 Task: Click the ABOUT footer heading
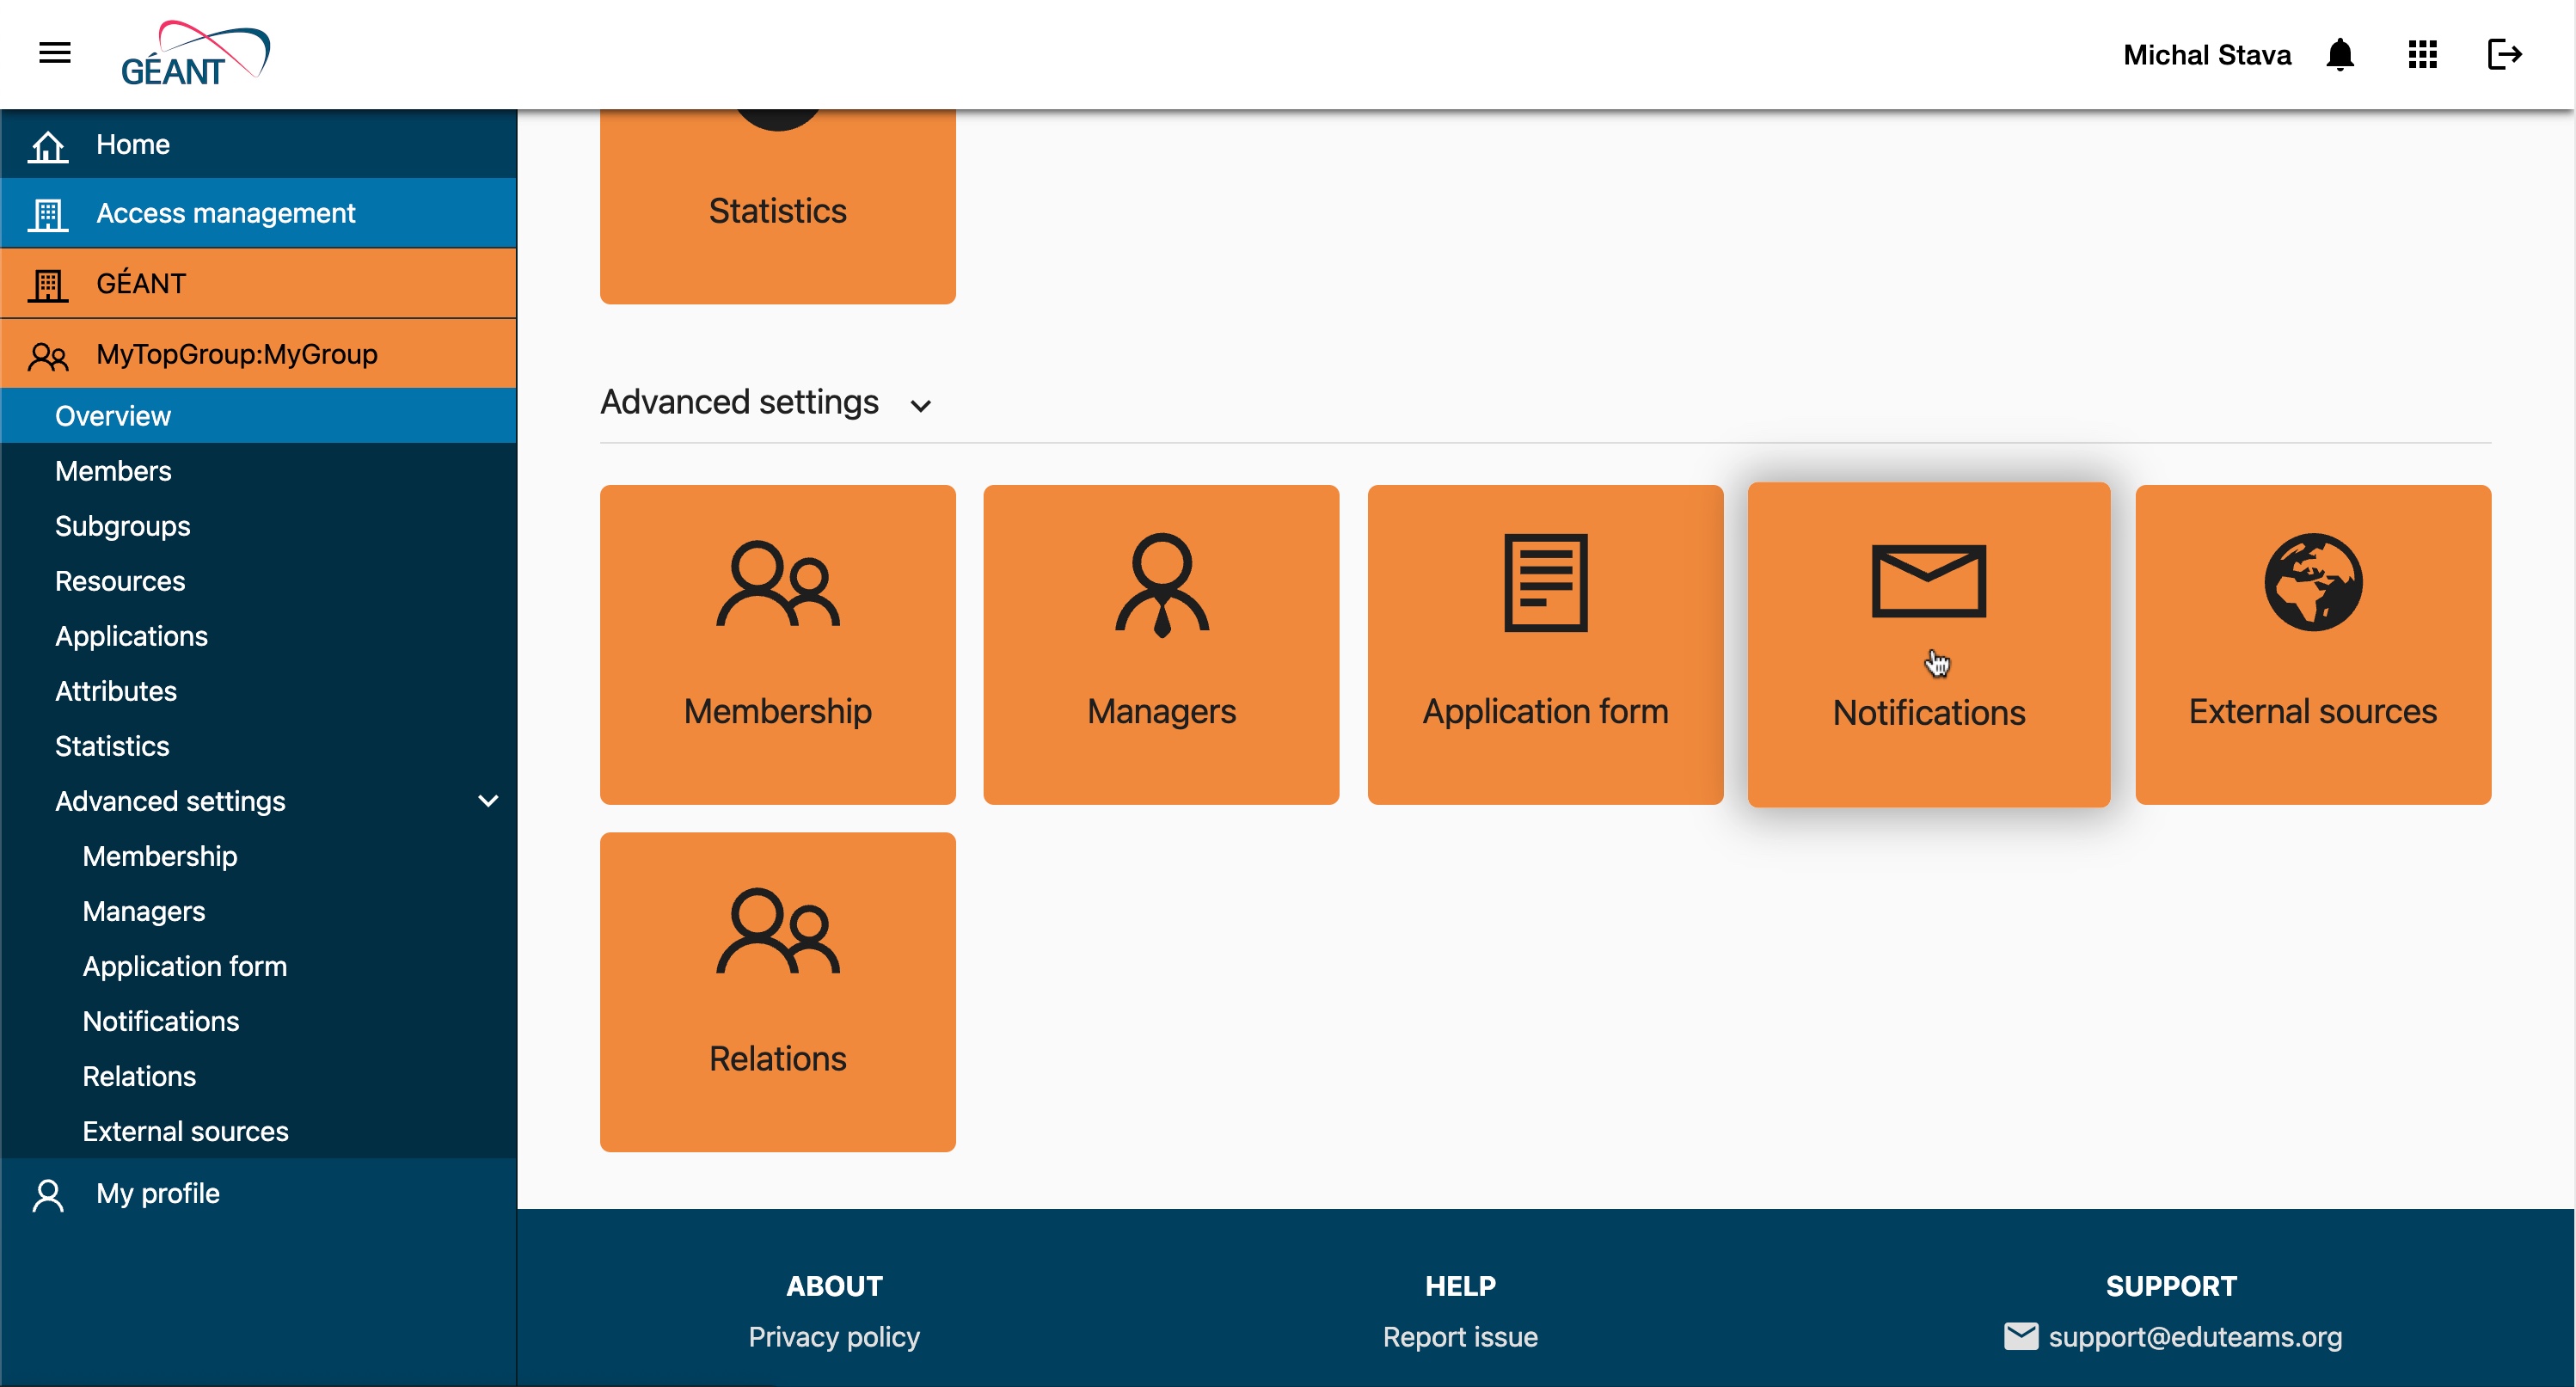[834, 1286]
